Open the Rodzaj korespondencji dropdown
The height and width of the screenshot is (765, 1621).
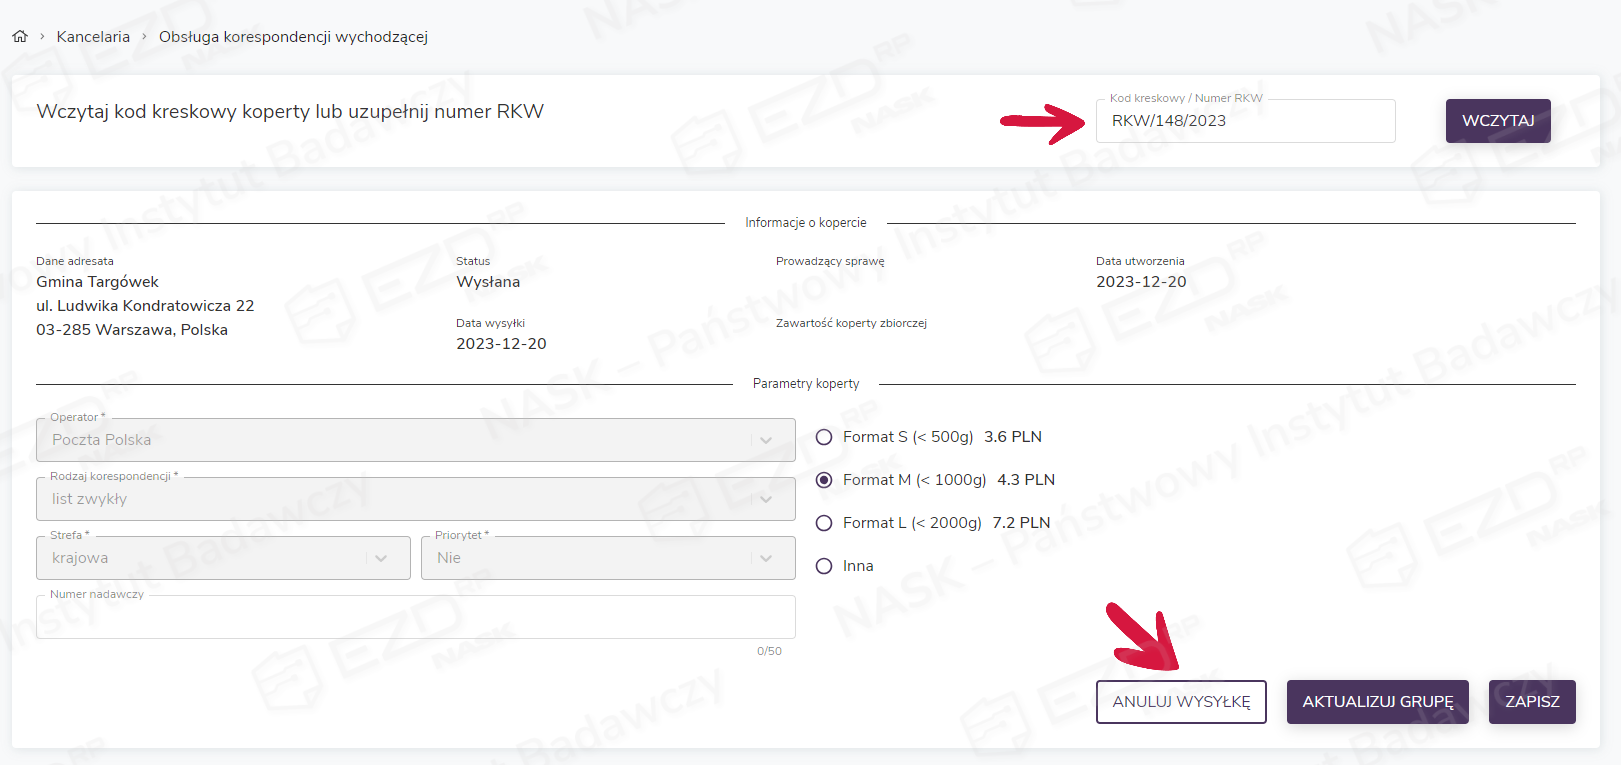tap(400, 499)
